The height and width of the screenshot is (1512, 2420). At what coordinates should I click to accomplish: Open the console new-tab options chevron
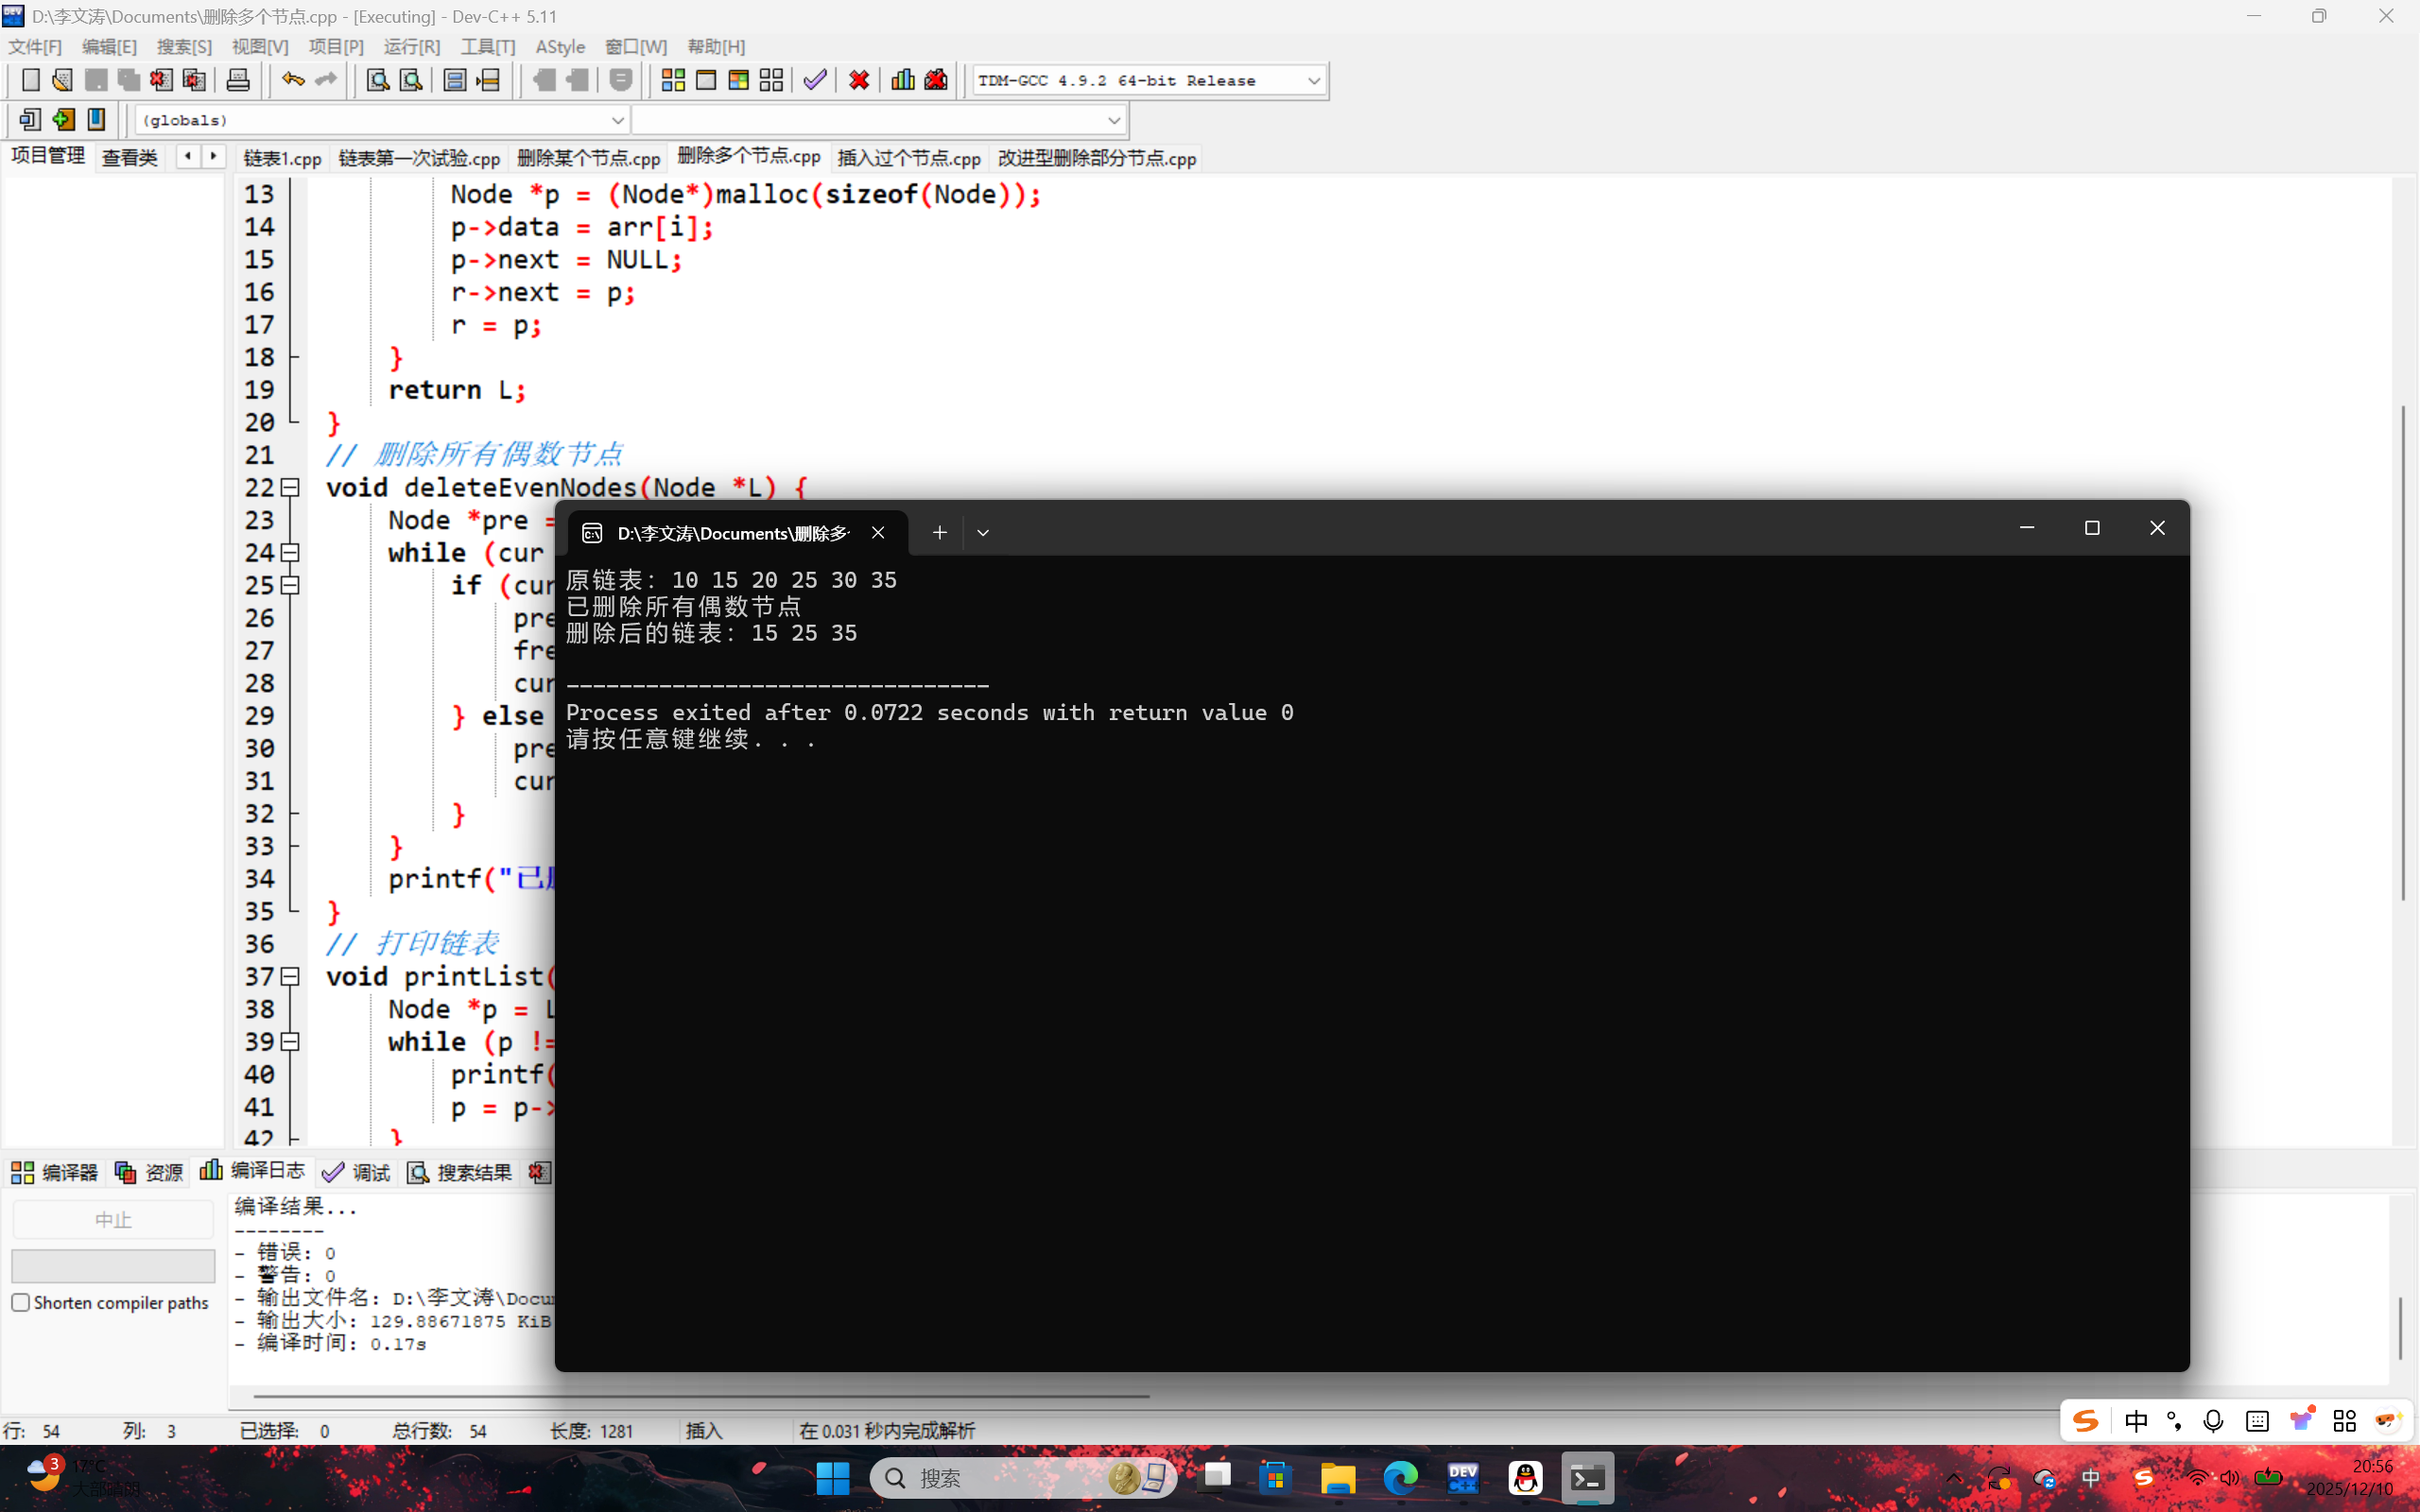(983, 533)
